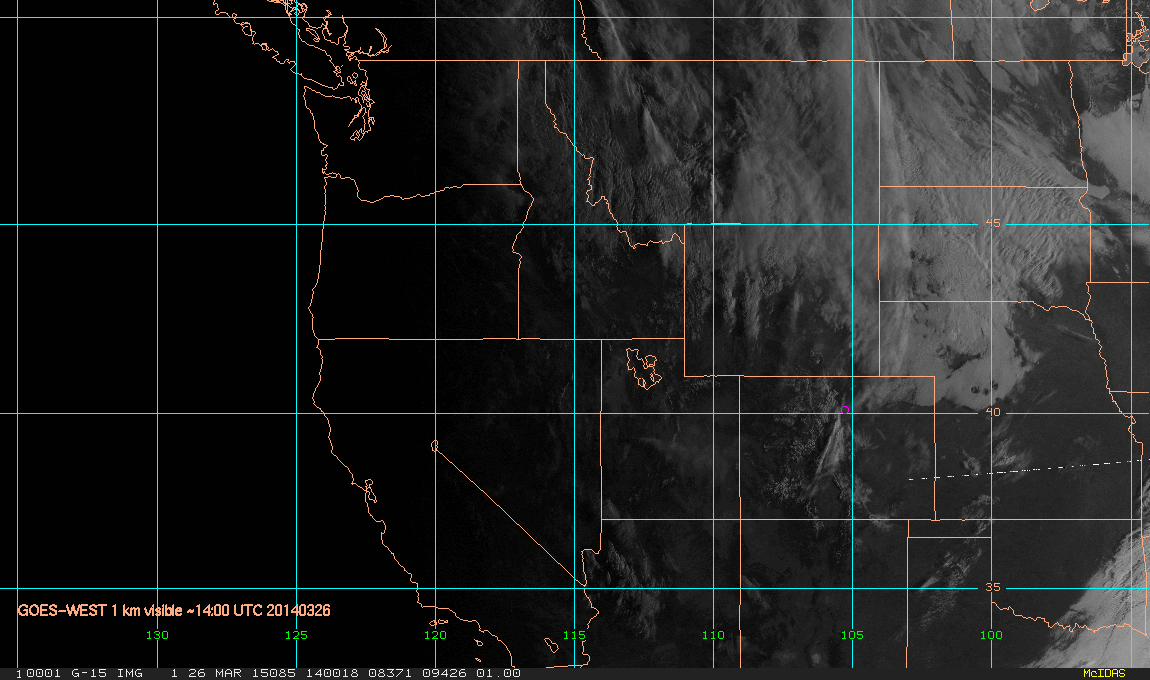Select the '120' longitude label
This screenshot has width=1150, height=680.
coord(435,635)
